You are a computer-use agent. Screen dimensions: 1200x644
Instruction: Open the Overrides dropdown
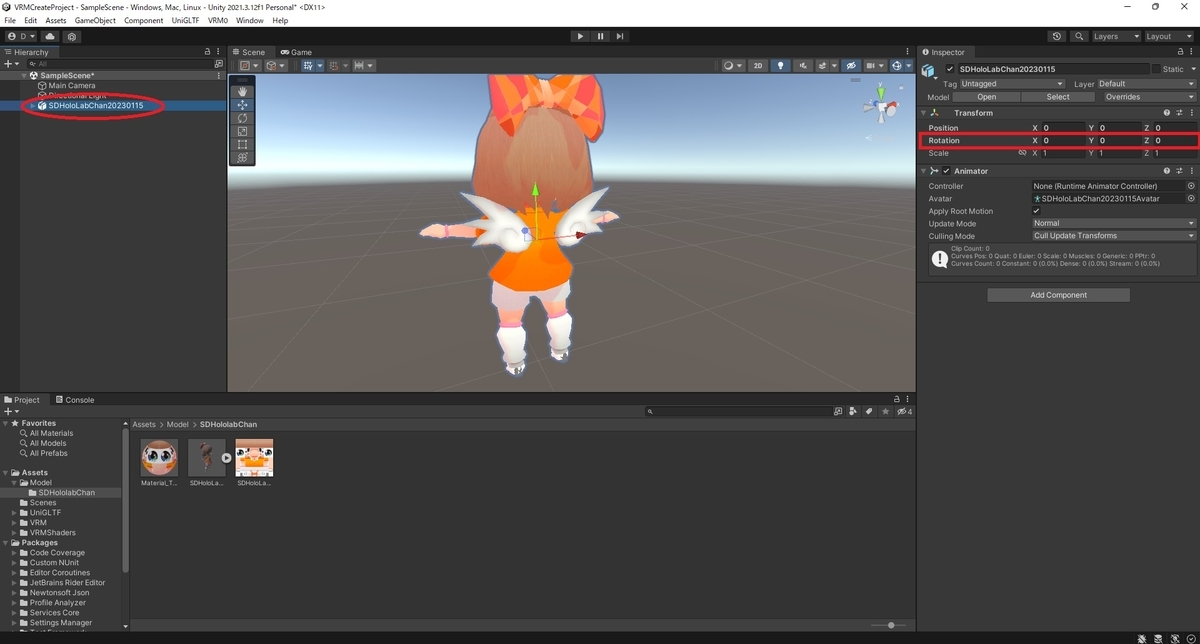(x=1148, y=97)
